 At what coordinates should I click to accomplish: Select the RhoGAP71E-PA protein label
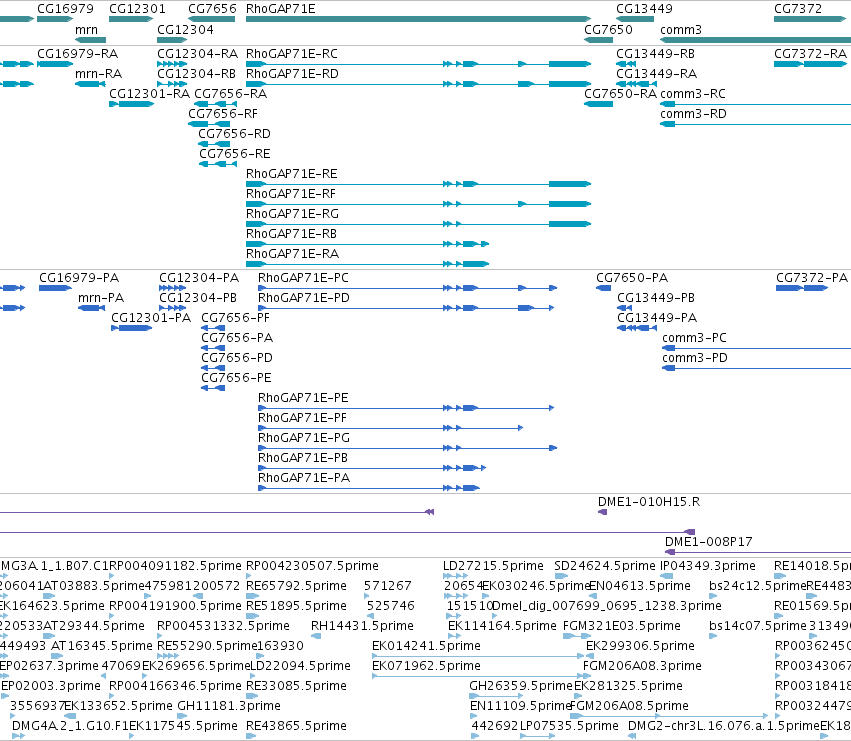pyautogui.click(x=304, y=478)
